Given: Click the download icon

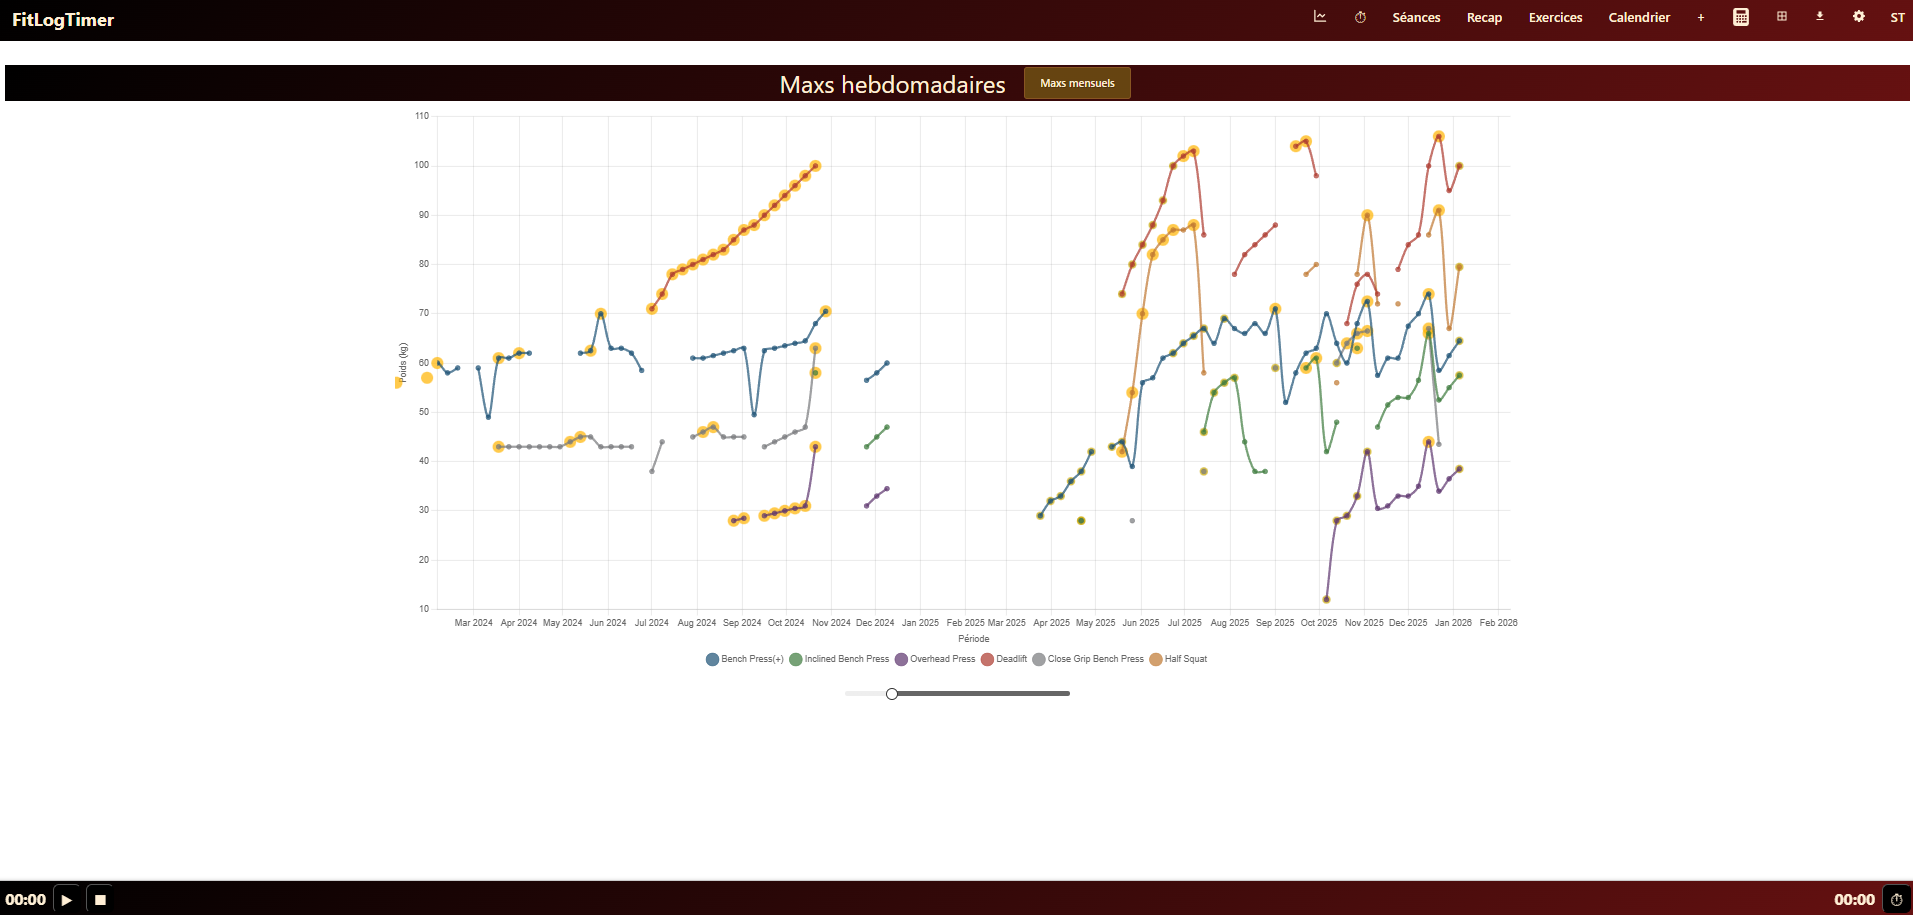Looking at the screenshot, I should tap(1819, 17).
